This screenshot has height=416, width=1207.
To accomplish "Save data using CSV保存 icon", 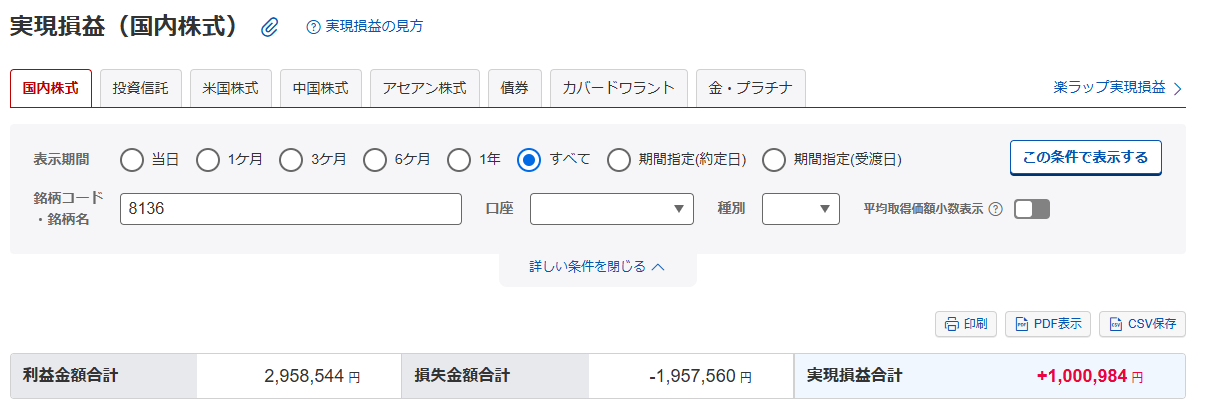I will pos(1115,324).
